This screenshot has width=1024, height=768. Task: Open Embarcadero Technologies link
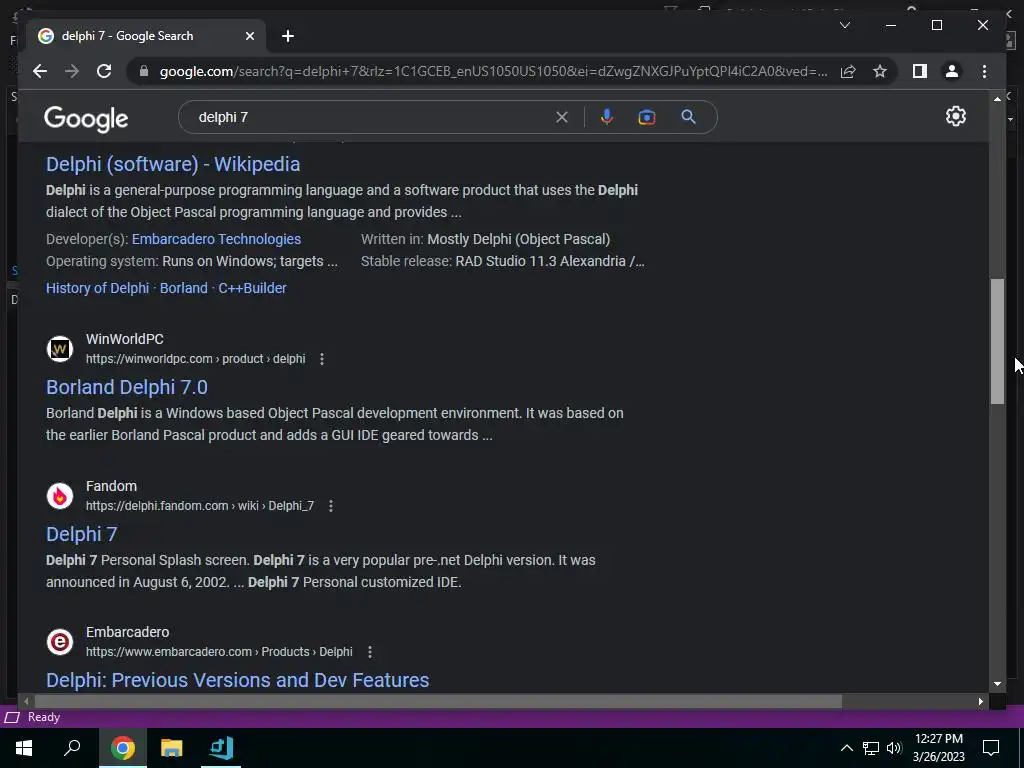216,239
